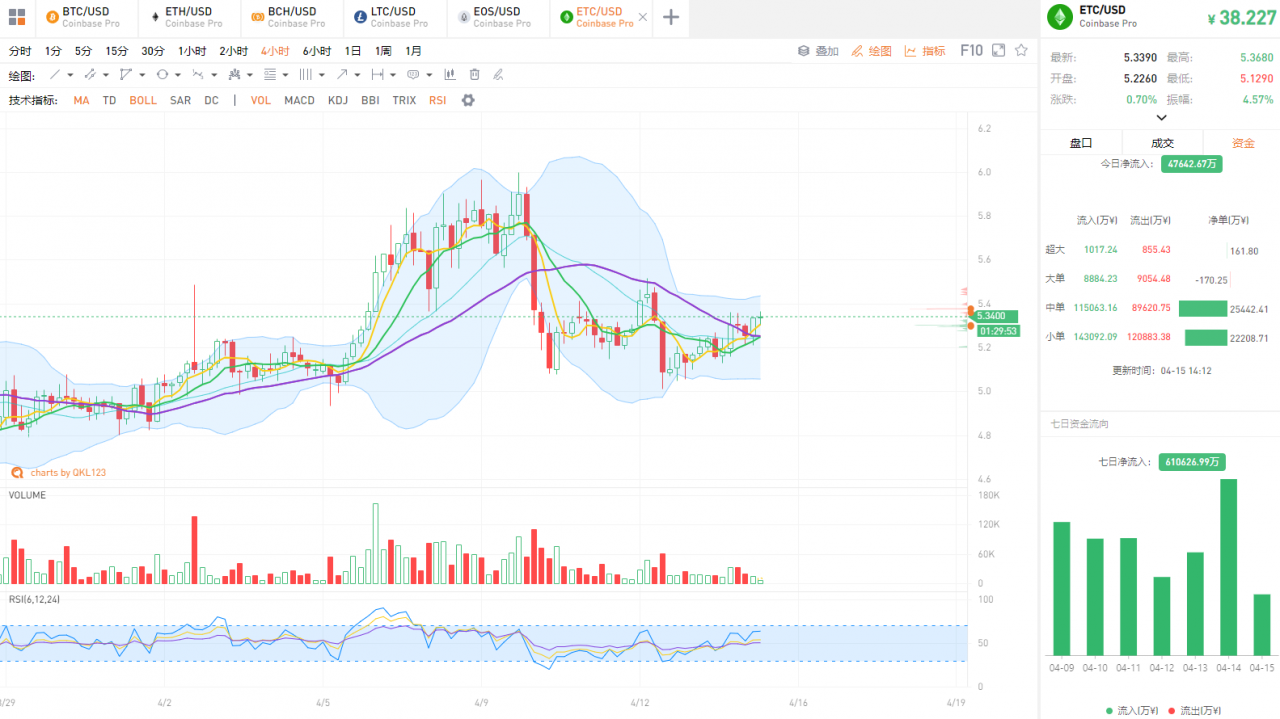
Task: Open dropdown arrow beside the line tool
Action: point(72,75)
